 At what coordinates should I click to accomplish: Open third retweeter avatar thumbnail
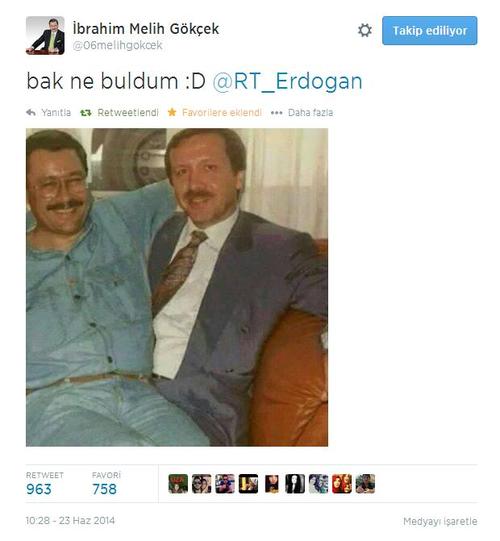(225, 484)
